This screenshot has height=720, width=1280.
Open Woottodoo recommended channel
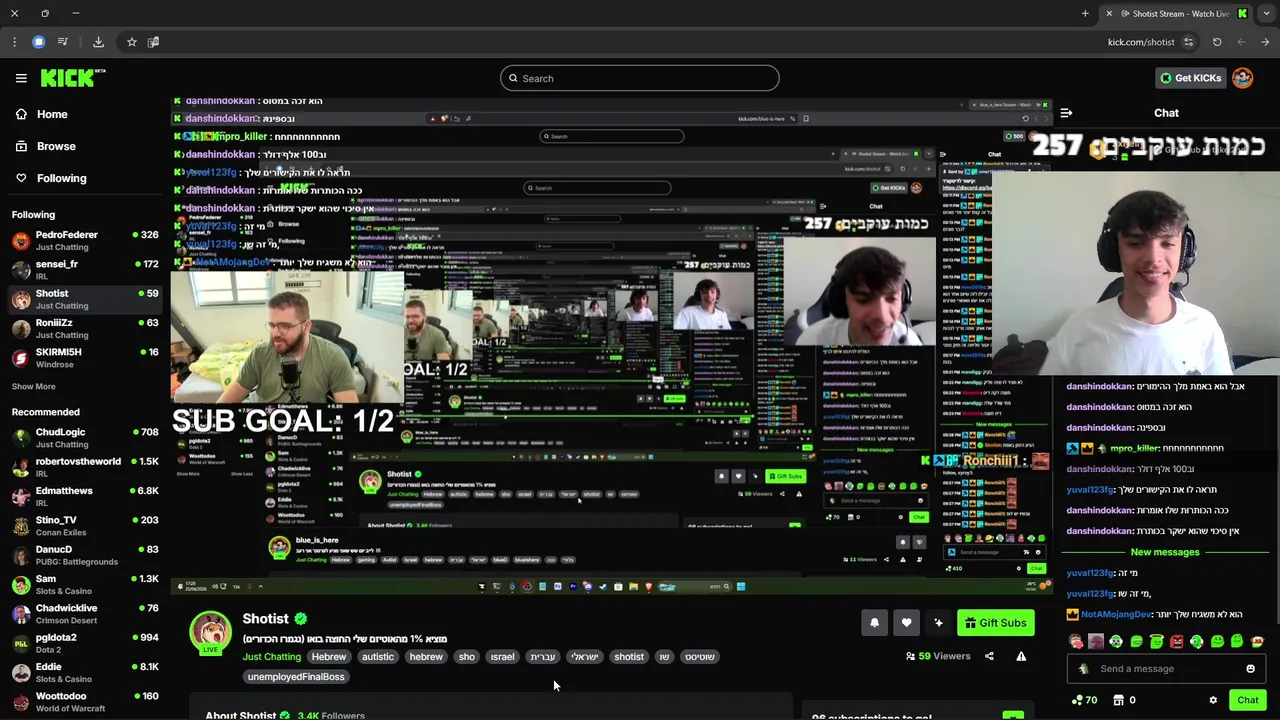[85, 701]
